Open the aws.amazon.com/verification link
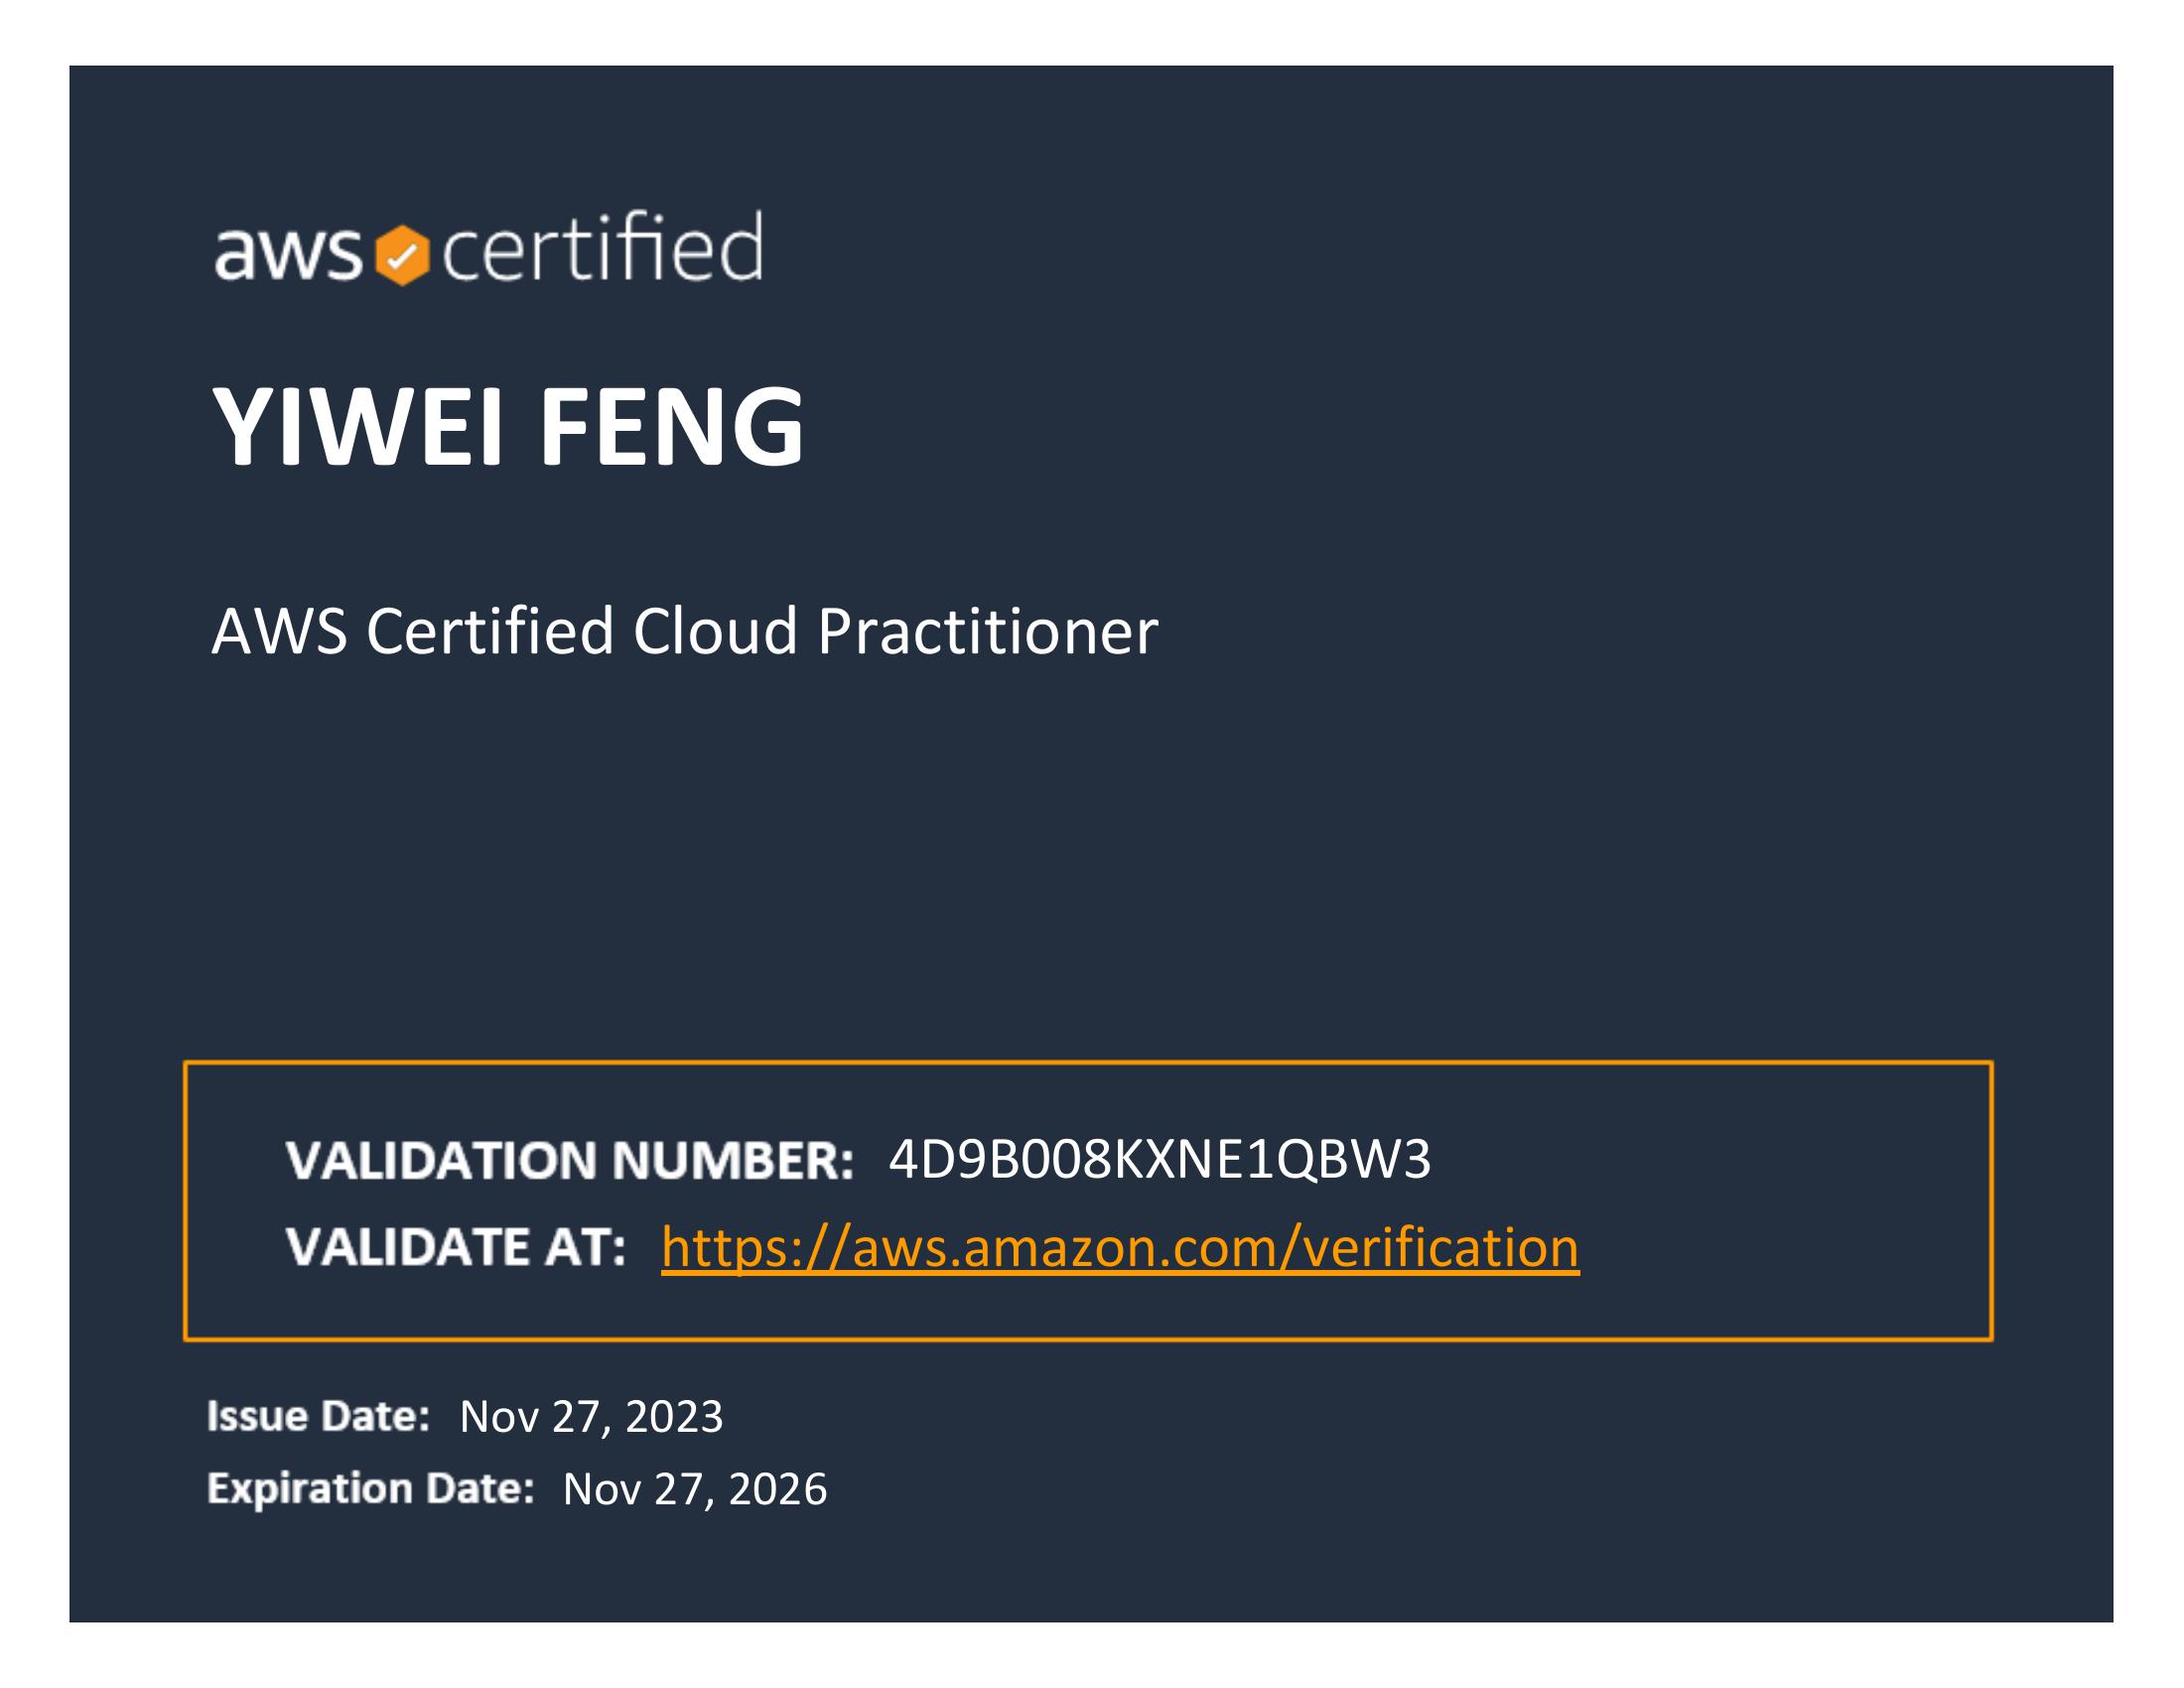This screenshot has height=1688, width=2184. click(1120, 1248)
